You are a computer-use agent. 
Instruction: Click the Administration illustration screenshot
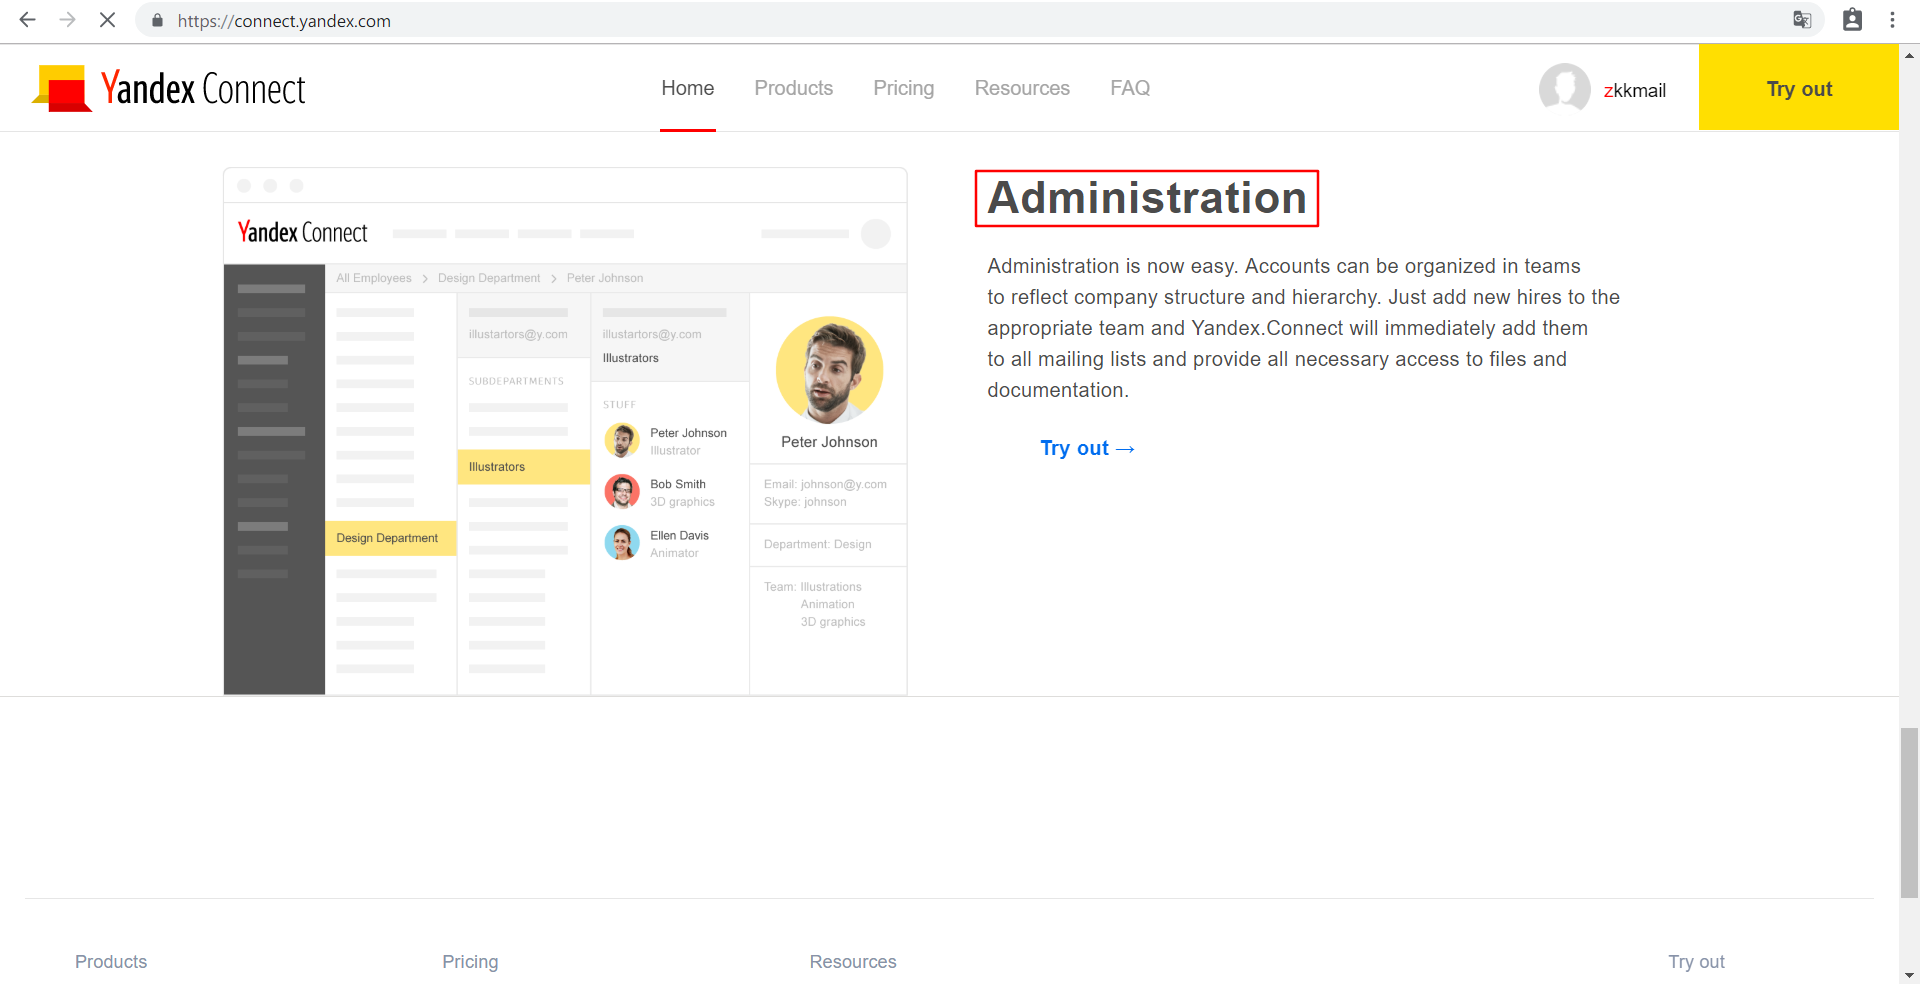tap(565, 431)
